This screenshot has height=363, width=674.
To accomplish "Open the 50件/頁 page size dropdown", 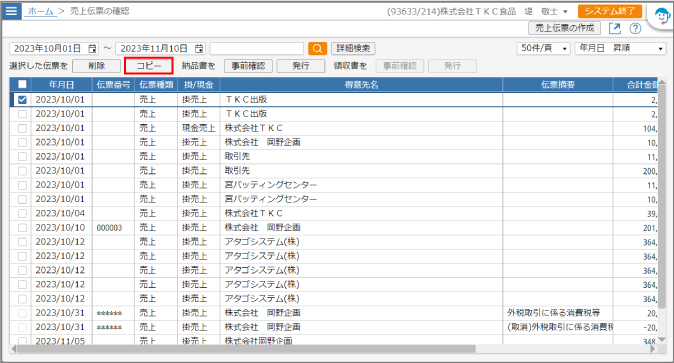I will [x=543, y=49].
